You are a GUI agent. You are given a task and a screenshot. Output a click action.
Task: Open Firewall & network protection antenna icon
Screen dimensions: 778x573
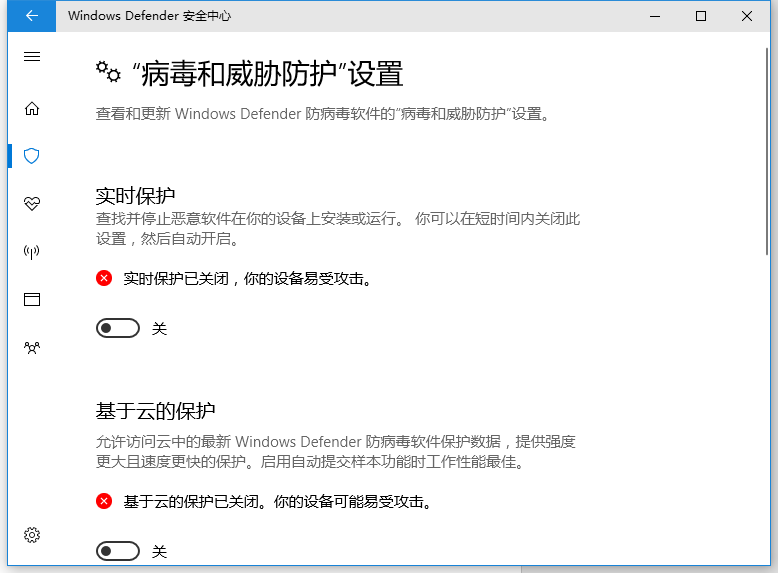tap(32, 252)
